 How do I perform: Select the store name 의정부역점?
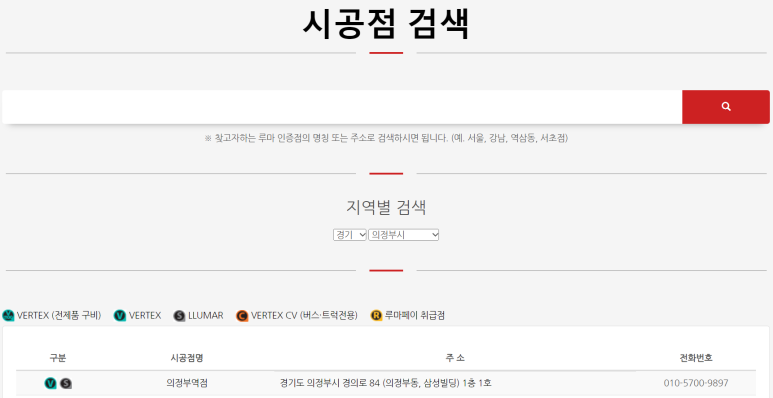click(187, 383)
